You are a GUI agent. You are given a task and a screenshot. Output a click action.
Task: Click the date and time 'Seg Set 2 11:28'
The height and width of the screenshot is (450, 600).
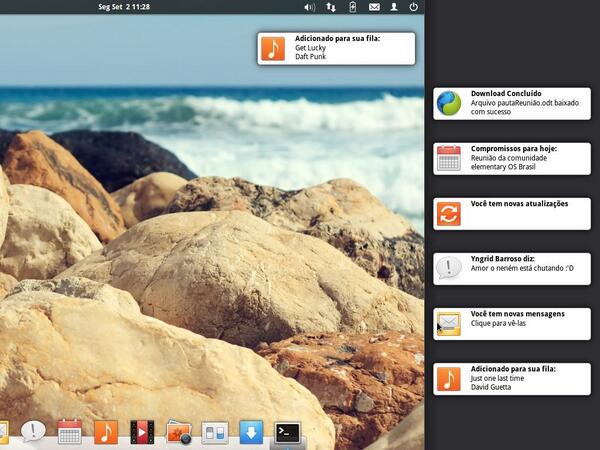(124, 7)
